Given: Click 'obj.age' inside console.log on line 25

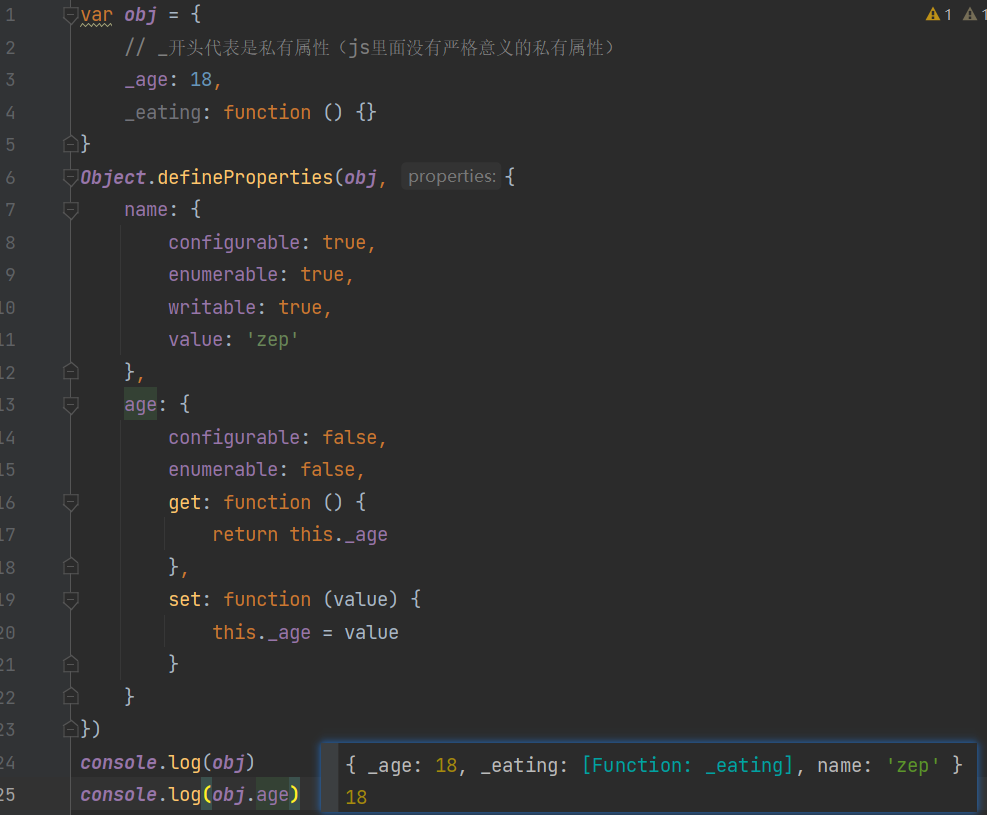Looking at the screenshot, I should pyautogui.click(x=251, y=795).
